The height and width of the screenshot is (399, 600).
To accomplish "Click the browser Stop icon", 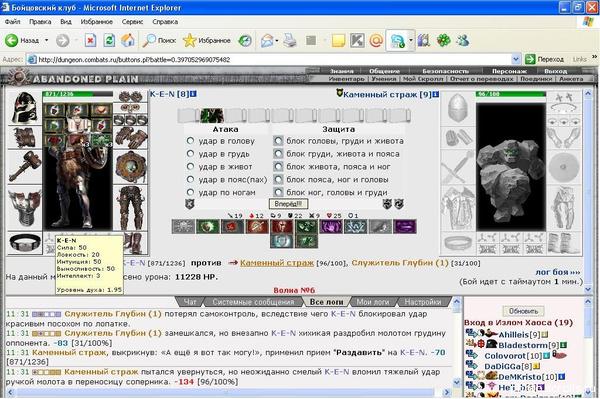I will (90, 40).
